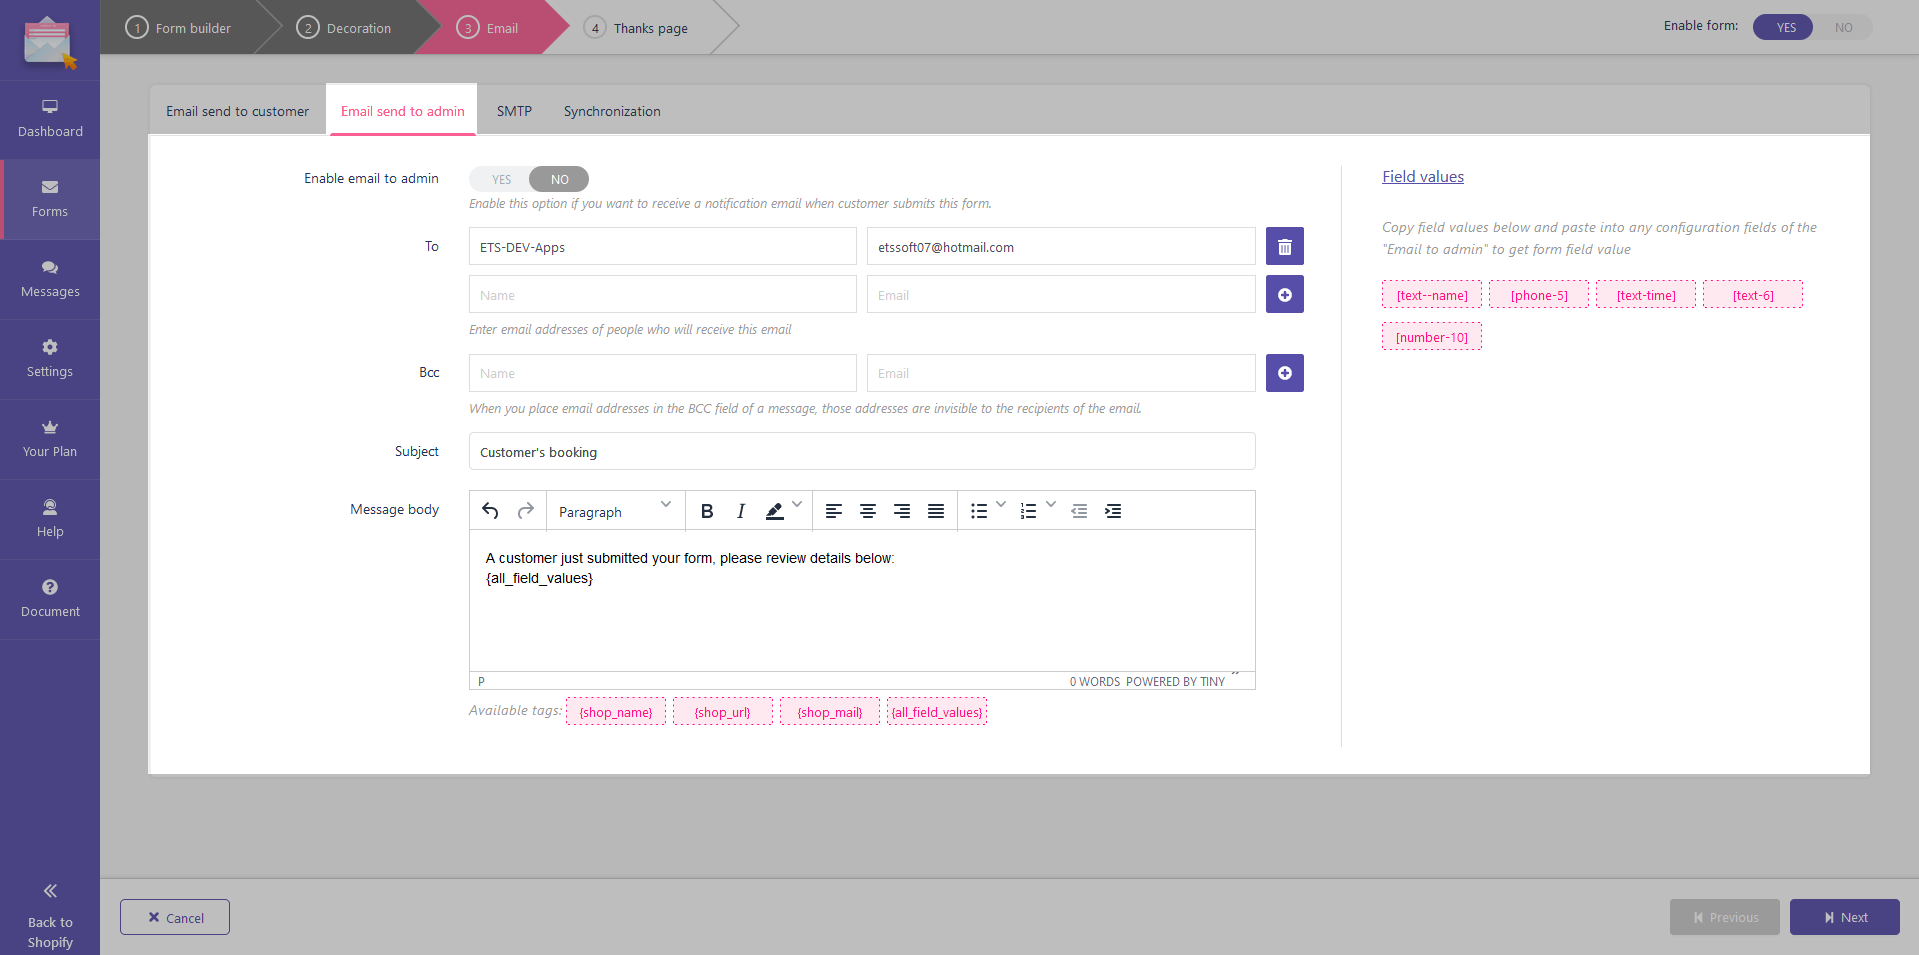Copy the [text-6] field value tag
The image size is (1919, 955).
pyautogui.click(x=1753, y=295)
